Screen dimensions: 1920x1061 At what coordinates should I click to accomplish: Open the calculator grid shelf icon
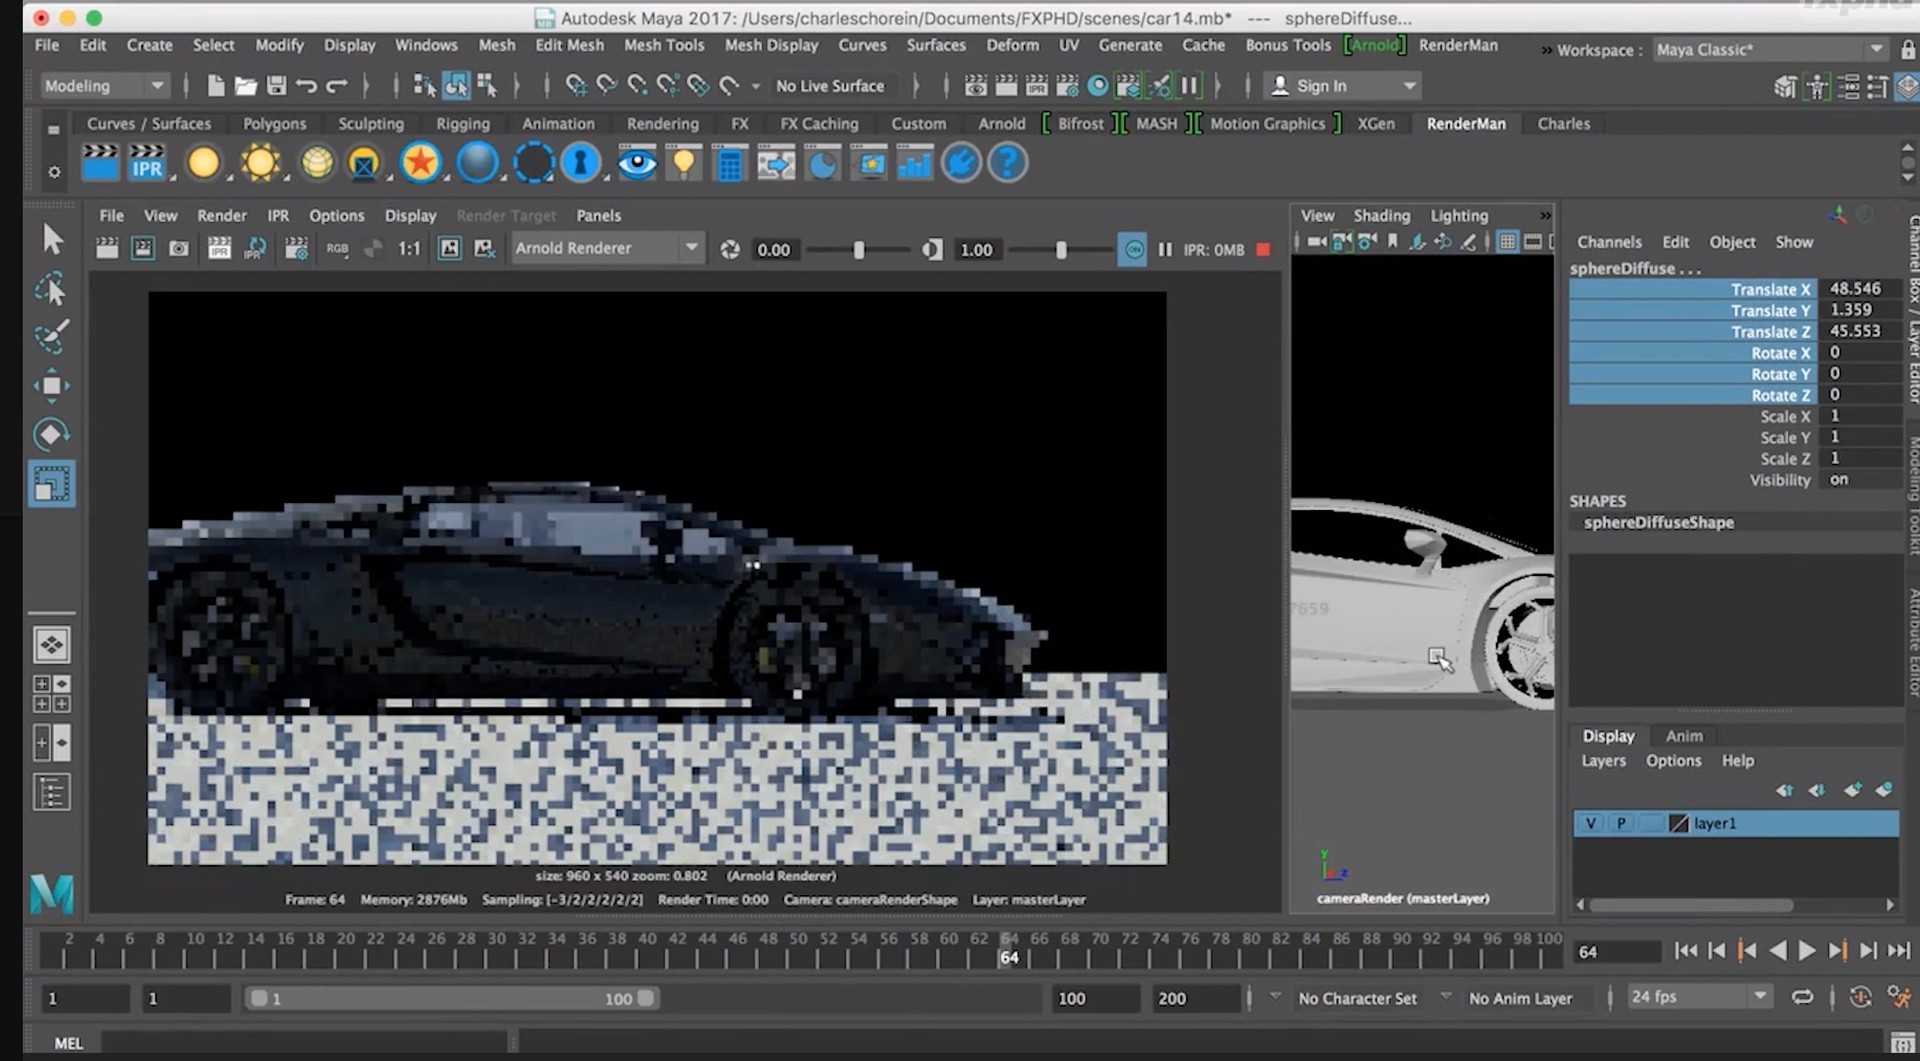730,163
